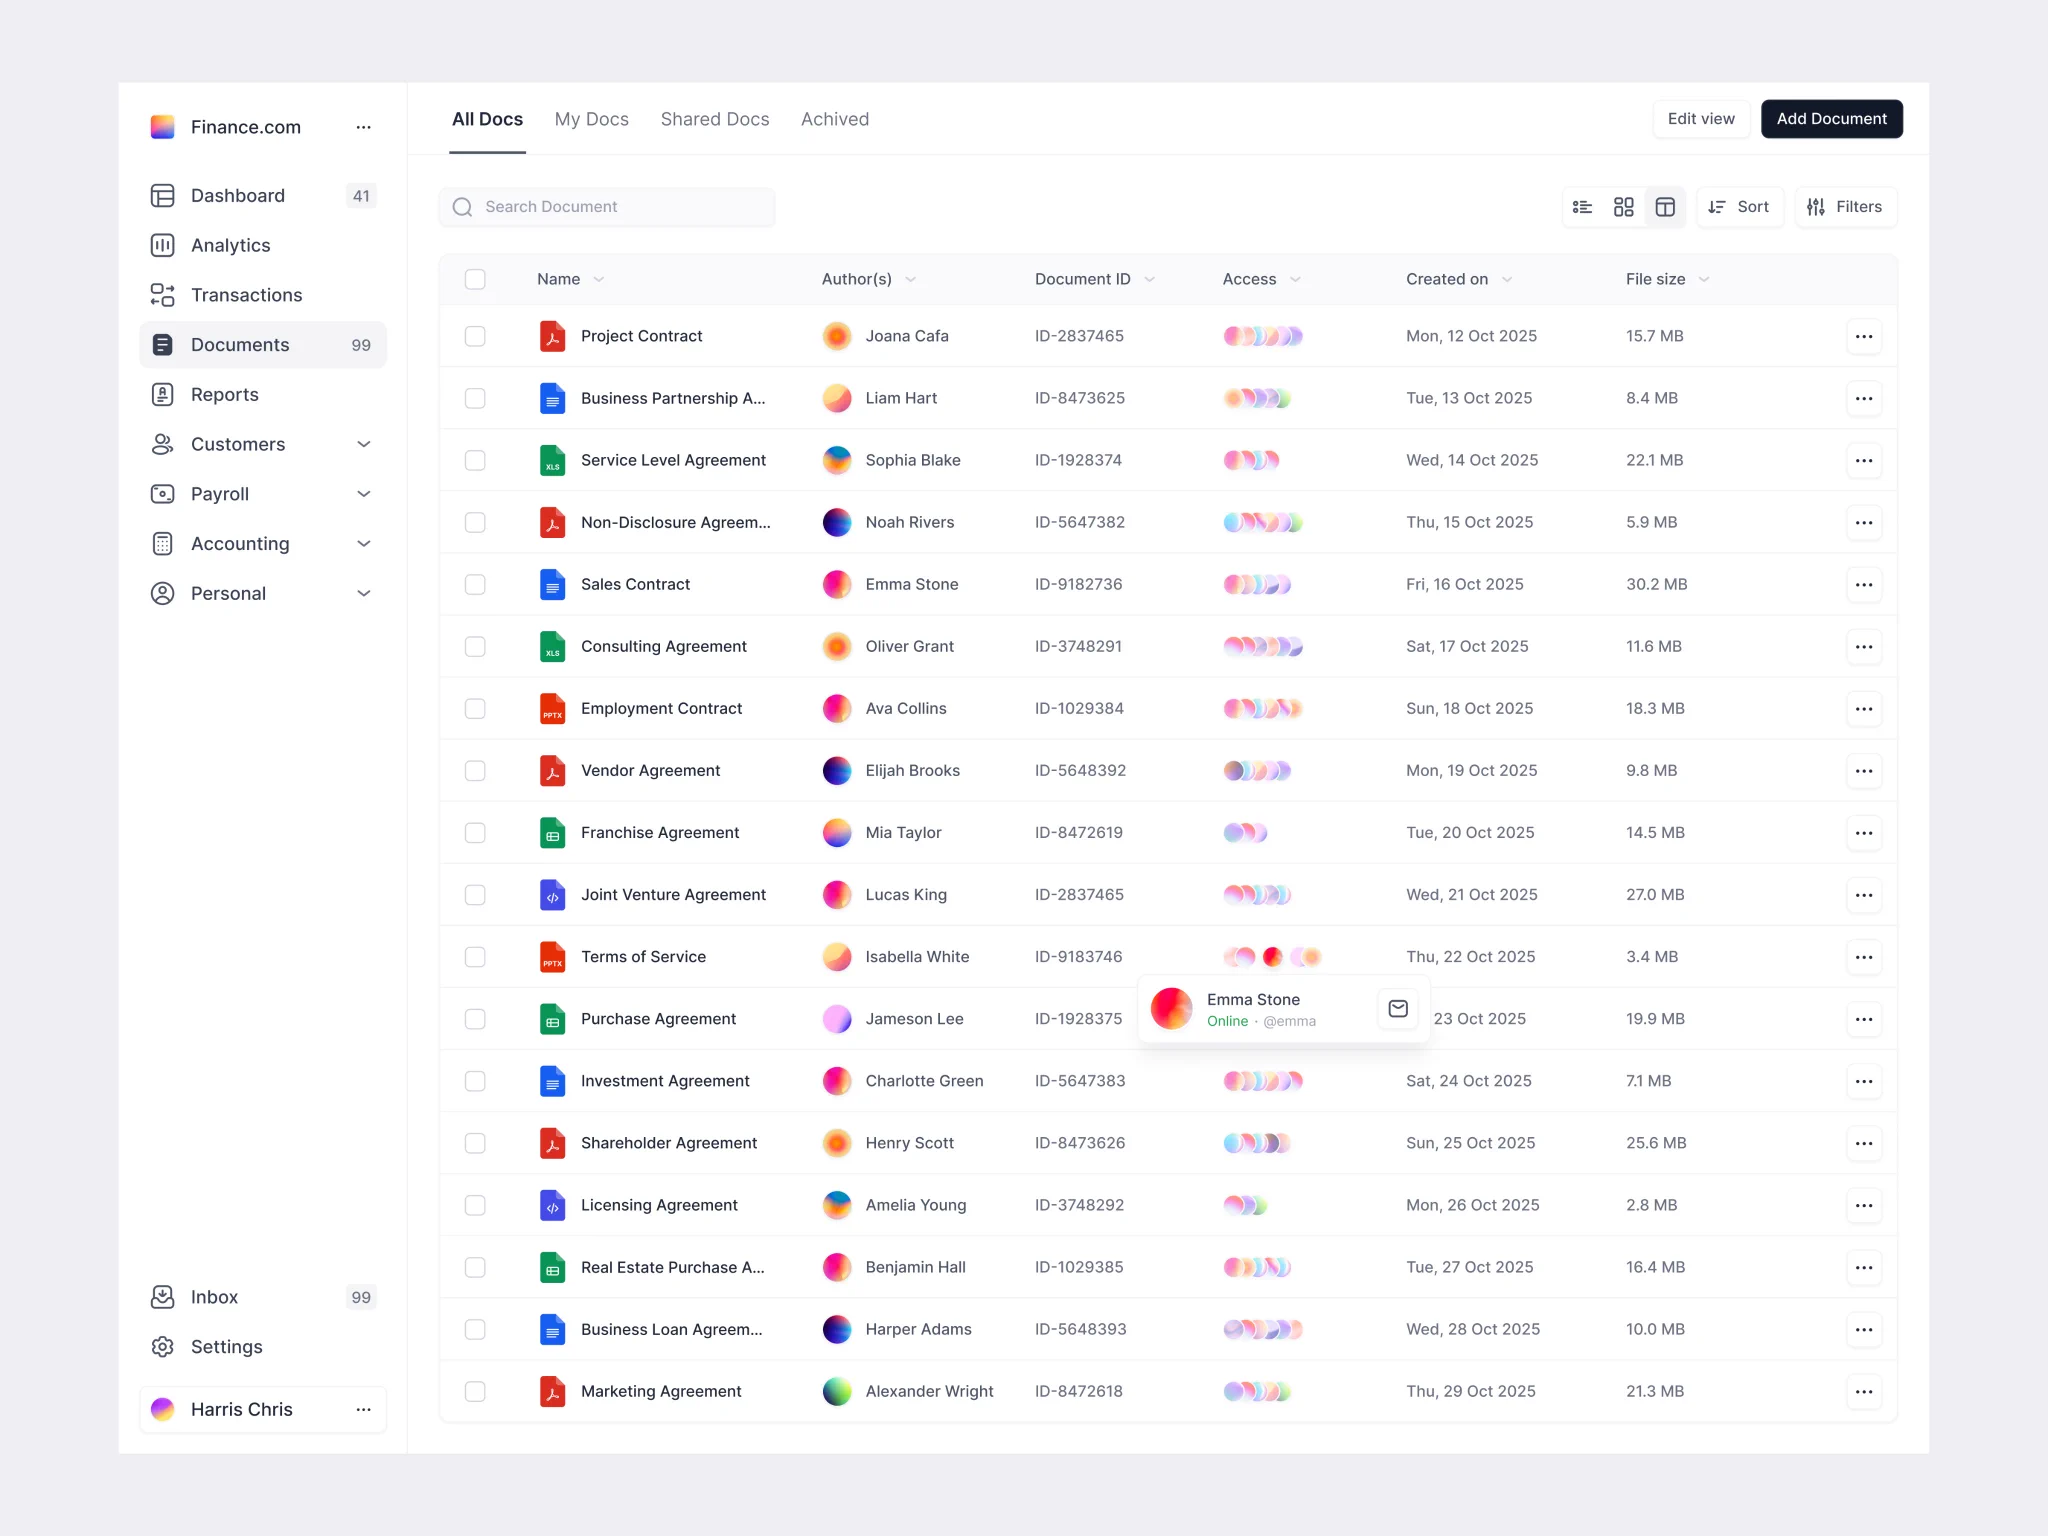The width and height of the screenshot is (2048, 1536).
Task: Open the Finance.com workspace menu dots
Action: click(x=364, y=127)
